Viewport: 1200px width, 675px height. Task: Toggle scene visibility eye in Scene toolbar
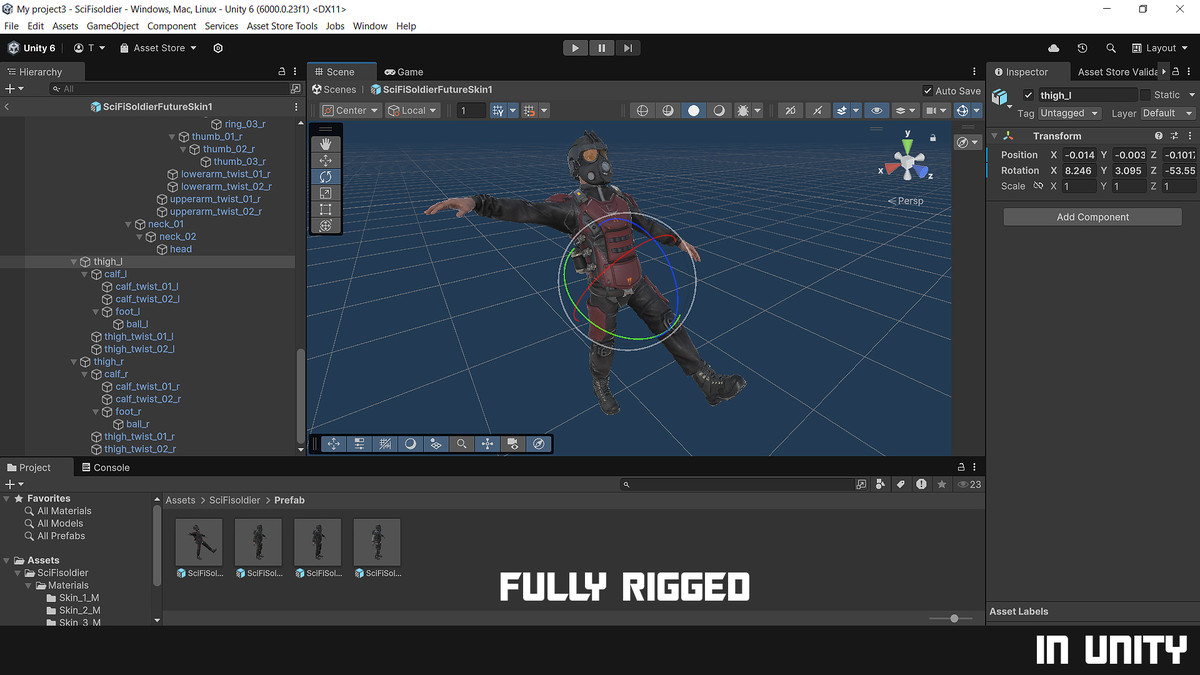(876, 111)
